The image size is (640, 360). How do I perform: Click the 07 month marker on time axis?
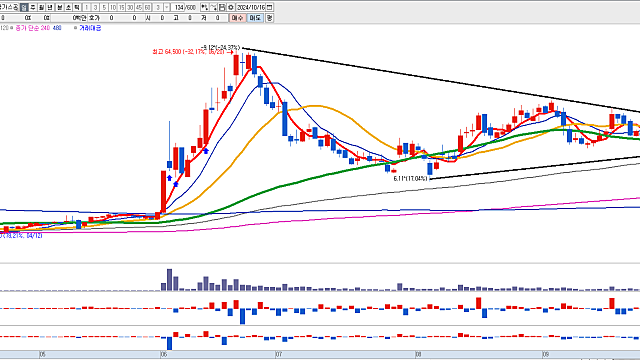(278, 355)
